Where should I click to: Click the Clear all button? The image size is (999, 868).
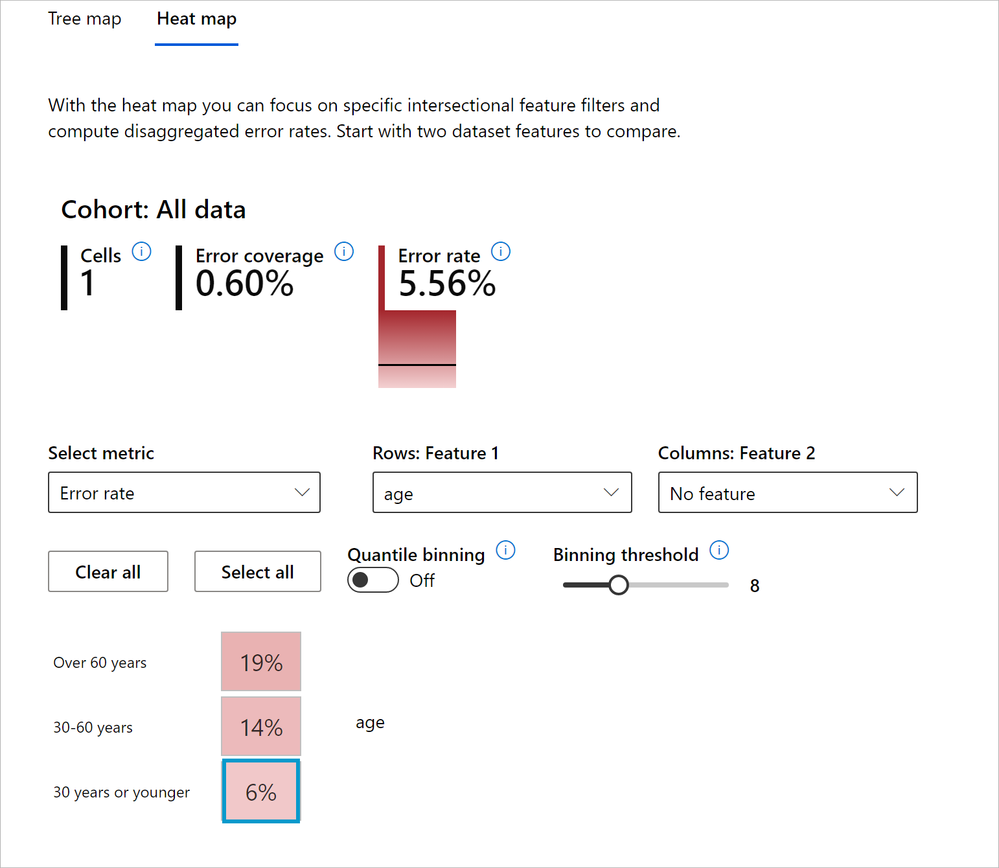point(108,572)
